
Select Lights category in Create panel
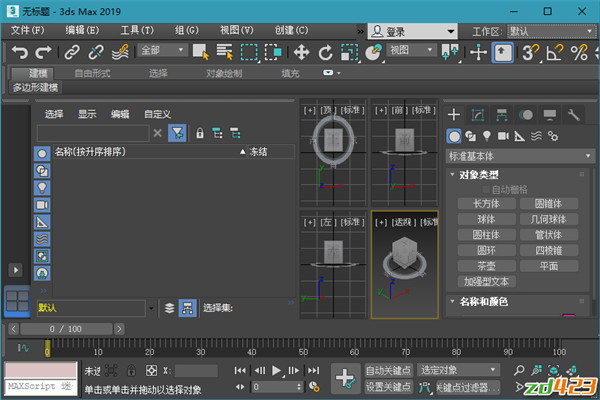[x=487, y=136]
